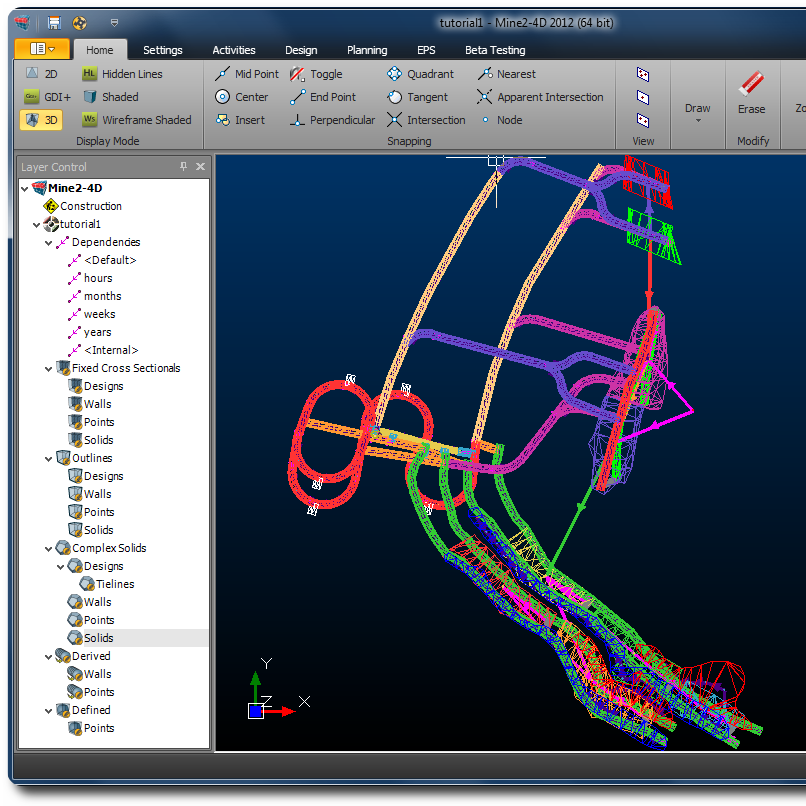Collapse the Mine2-4D root node
Image resolution: width=806 pixels, height=806 pixels.
(x=24, y=189)
